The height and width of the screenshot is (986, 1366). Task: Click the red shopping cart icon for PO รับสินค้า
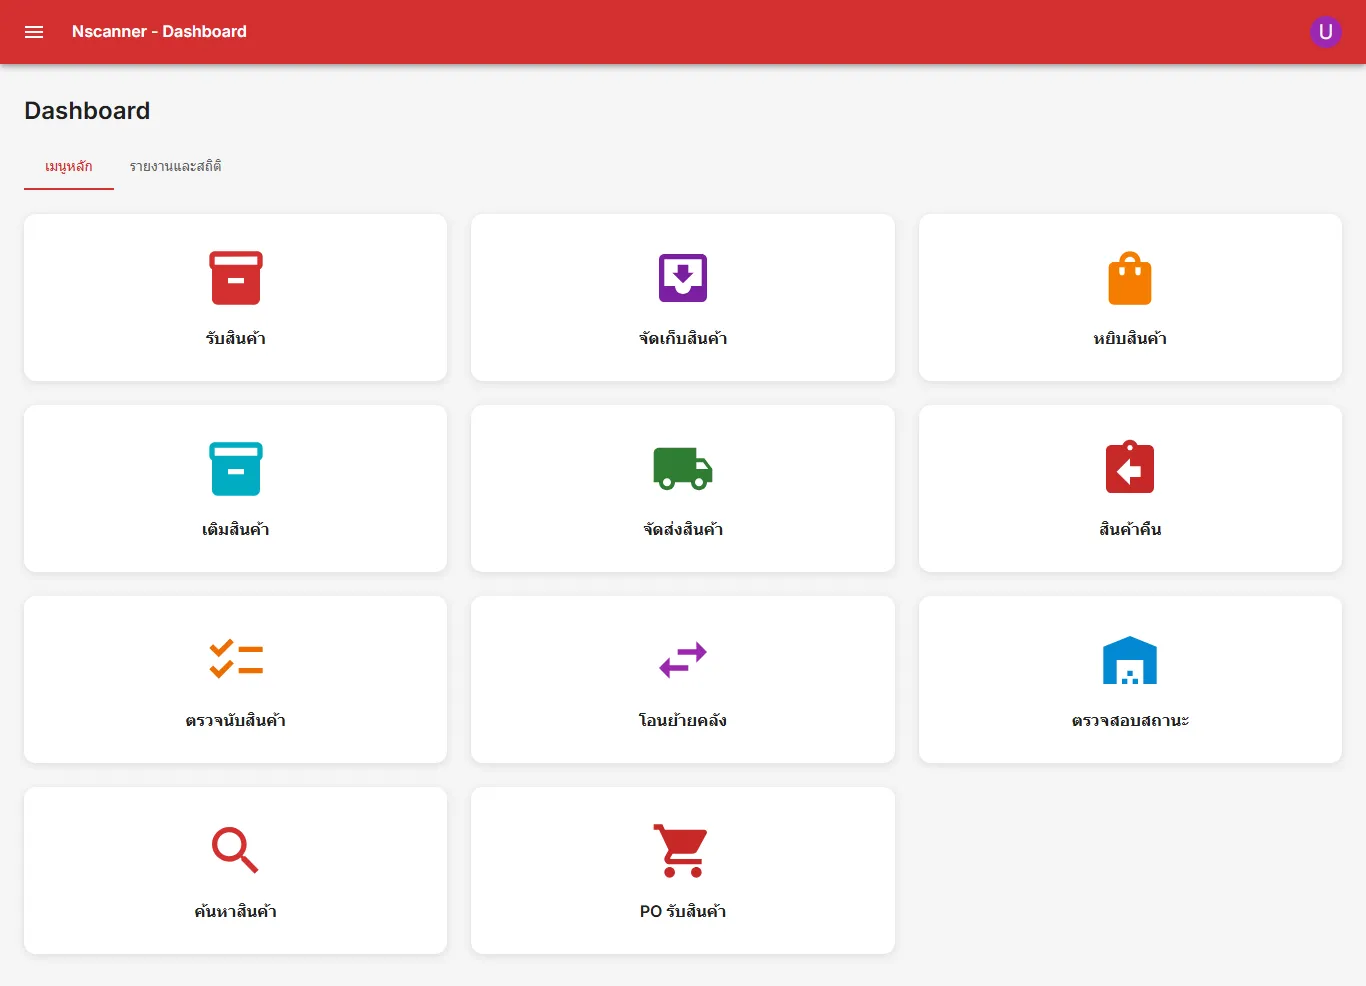[682, 850]
